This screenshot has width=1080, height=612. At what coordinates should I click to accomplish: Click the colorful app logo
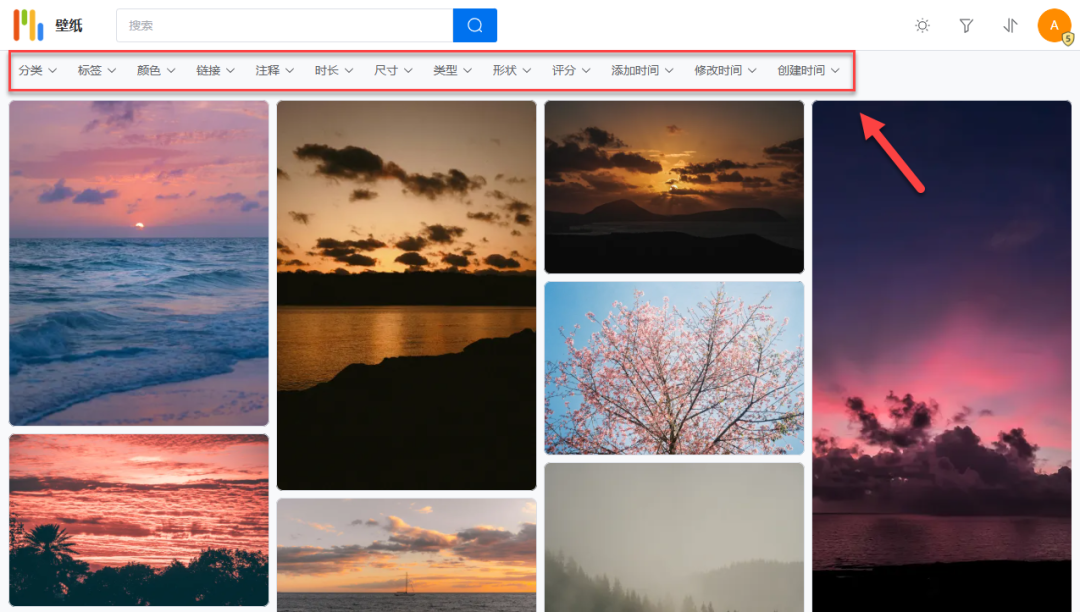tap(27, 25)
